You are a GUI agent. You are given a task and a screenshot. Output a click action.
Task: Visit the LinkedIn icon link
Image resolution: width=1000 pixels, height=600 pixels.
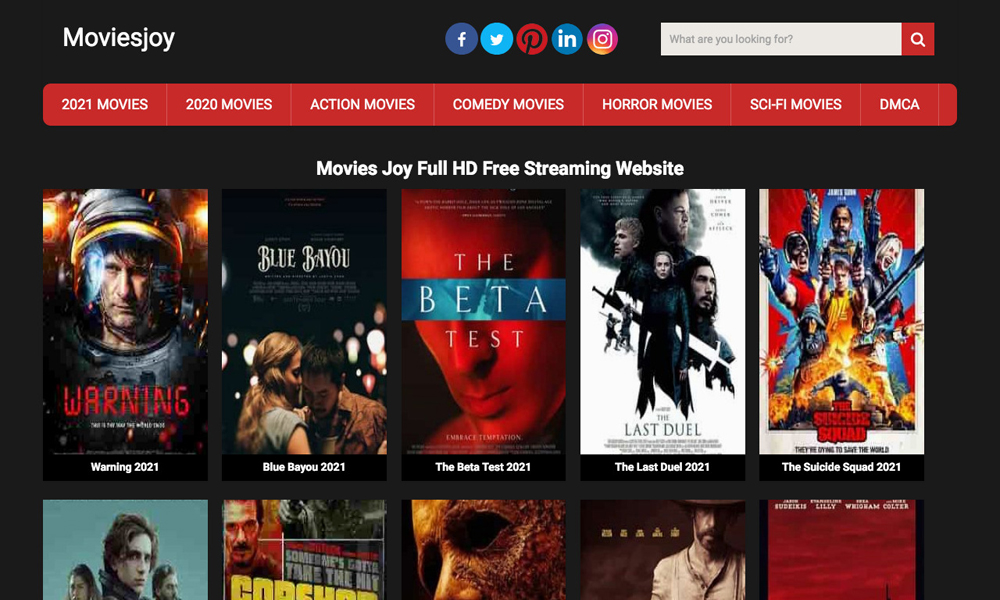pyautogui.click(x=567, y=40)
